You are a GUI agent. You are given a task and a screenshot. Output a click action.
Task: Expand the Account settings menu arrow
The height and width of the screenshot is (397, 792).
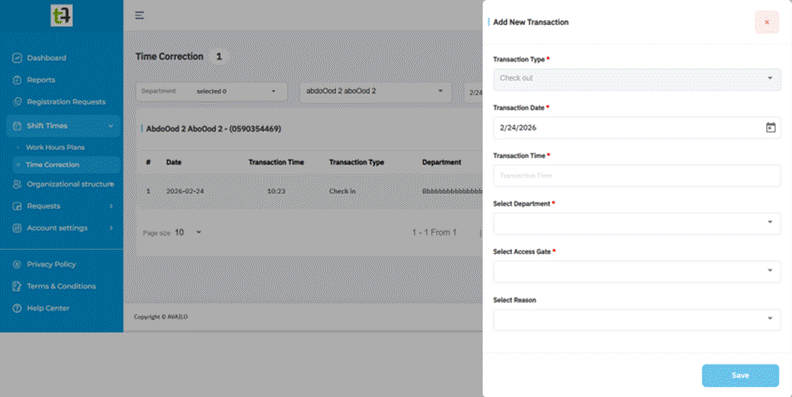click(x=111, y=228)
